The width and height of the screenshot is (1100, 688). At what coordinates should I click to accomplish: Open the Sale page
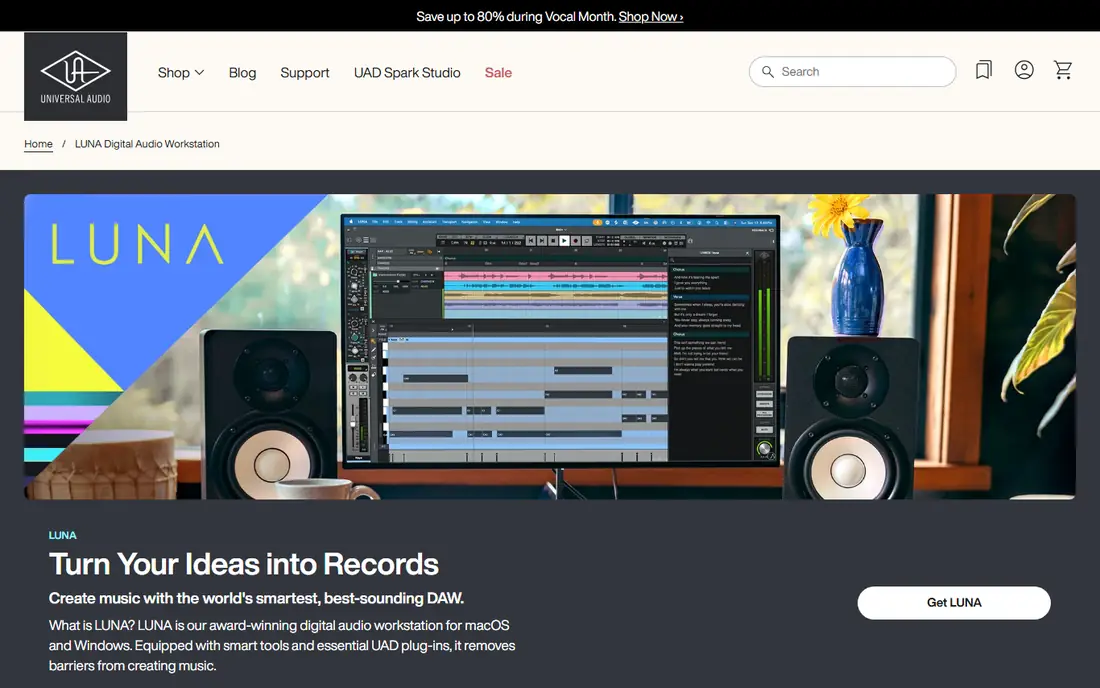(498, 73)
